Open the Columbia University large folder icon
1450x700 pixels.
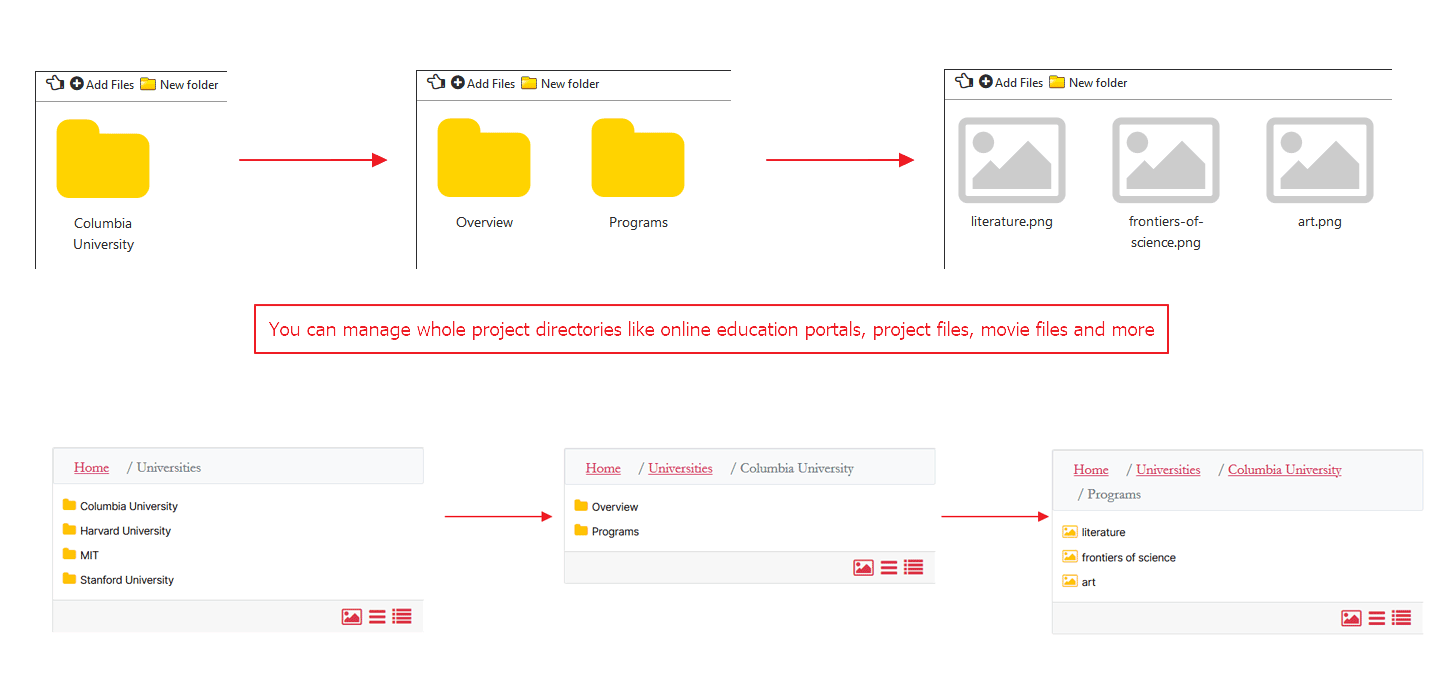pyautogui.click(x=103, y=158)
